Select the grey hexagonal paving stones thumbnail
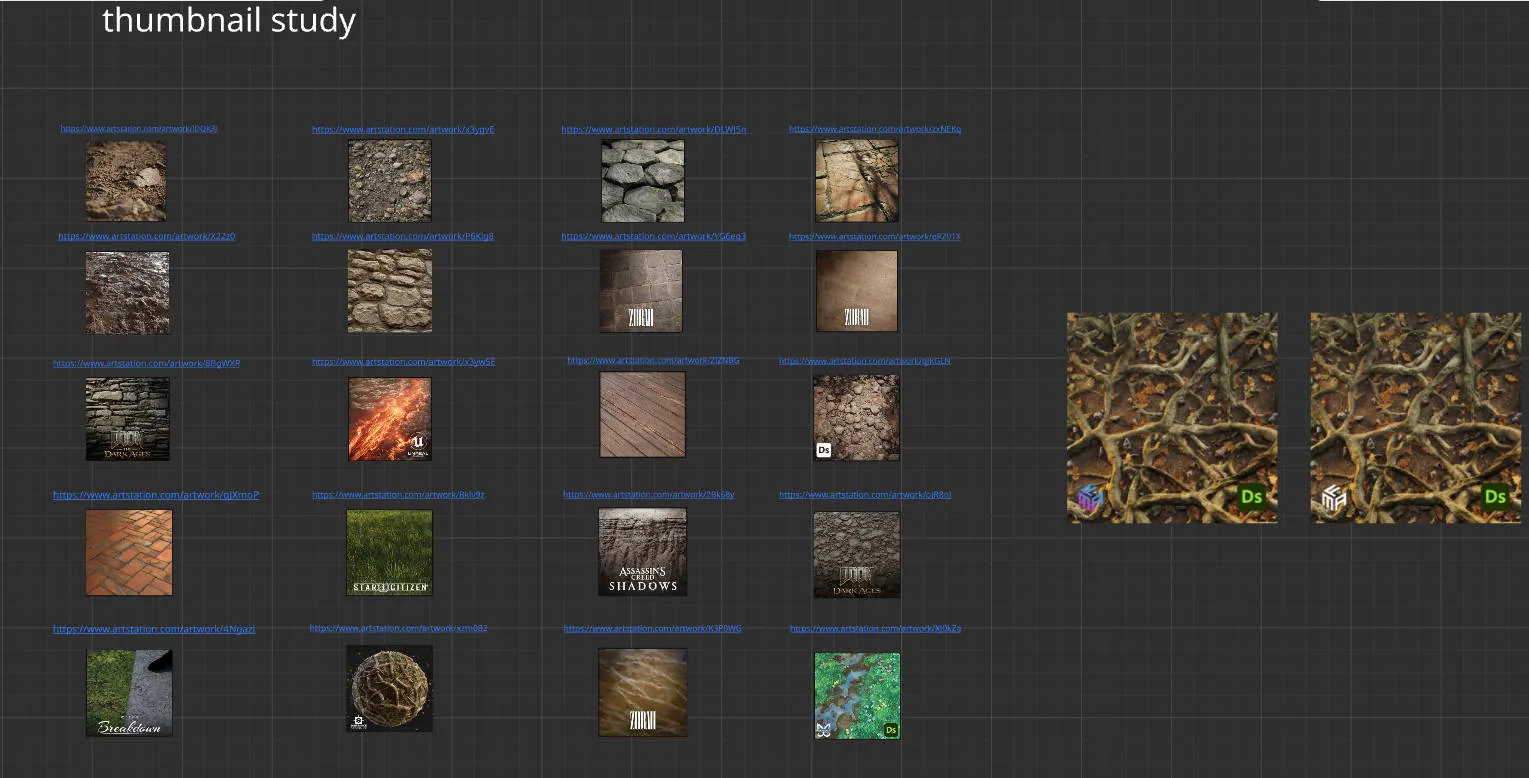 pyautogui.click(x=643, y=181)
